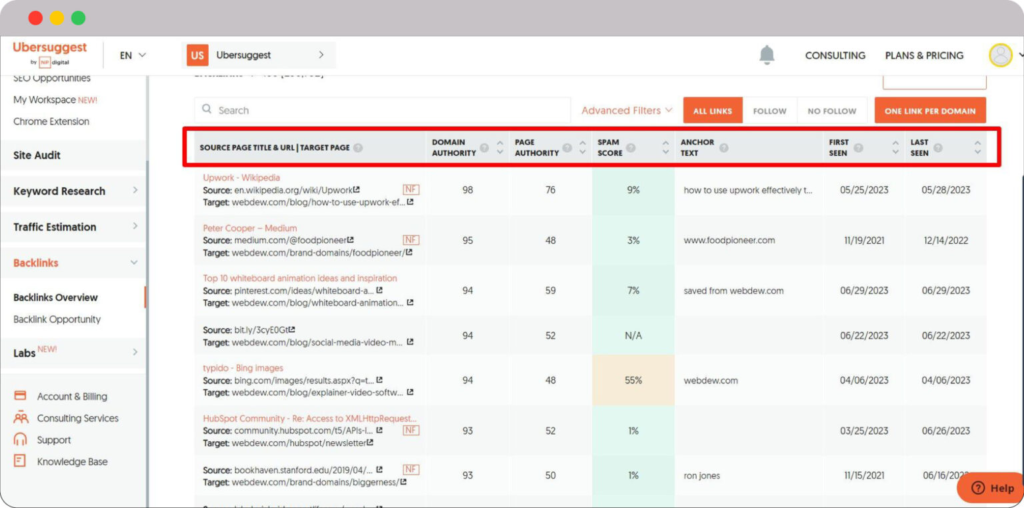The image size is (1024, 508).
Task: Click Source Page Title help icon
Action: pos(358,148)
